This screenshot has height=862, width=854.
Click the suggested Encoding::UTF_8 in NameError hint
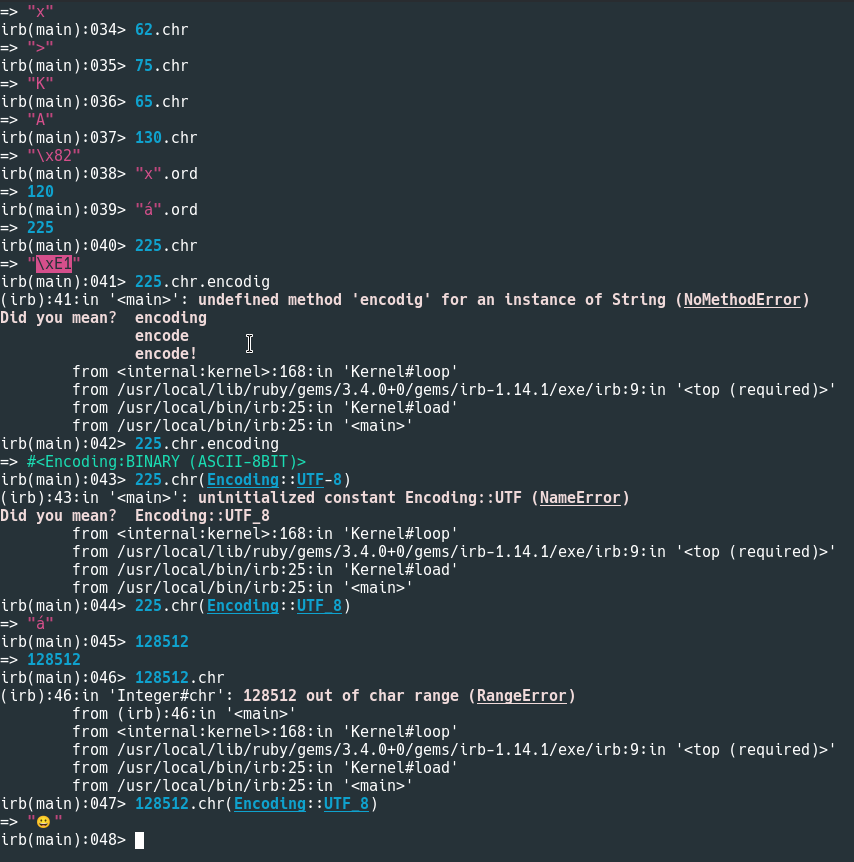pyautogui.click(x=202, y=516)
